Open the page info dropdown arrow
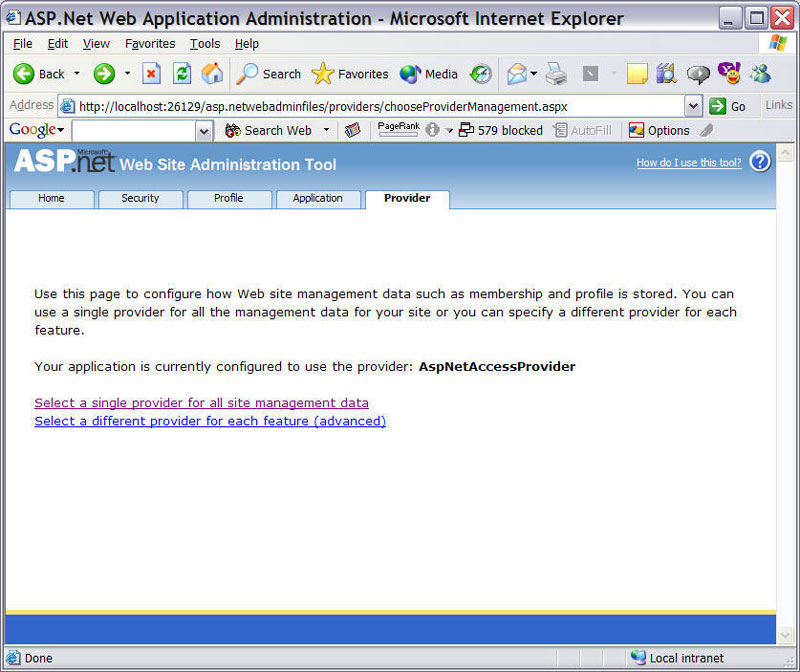 [449, 131]
